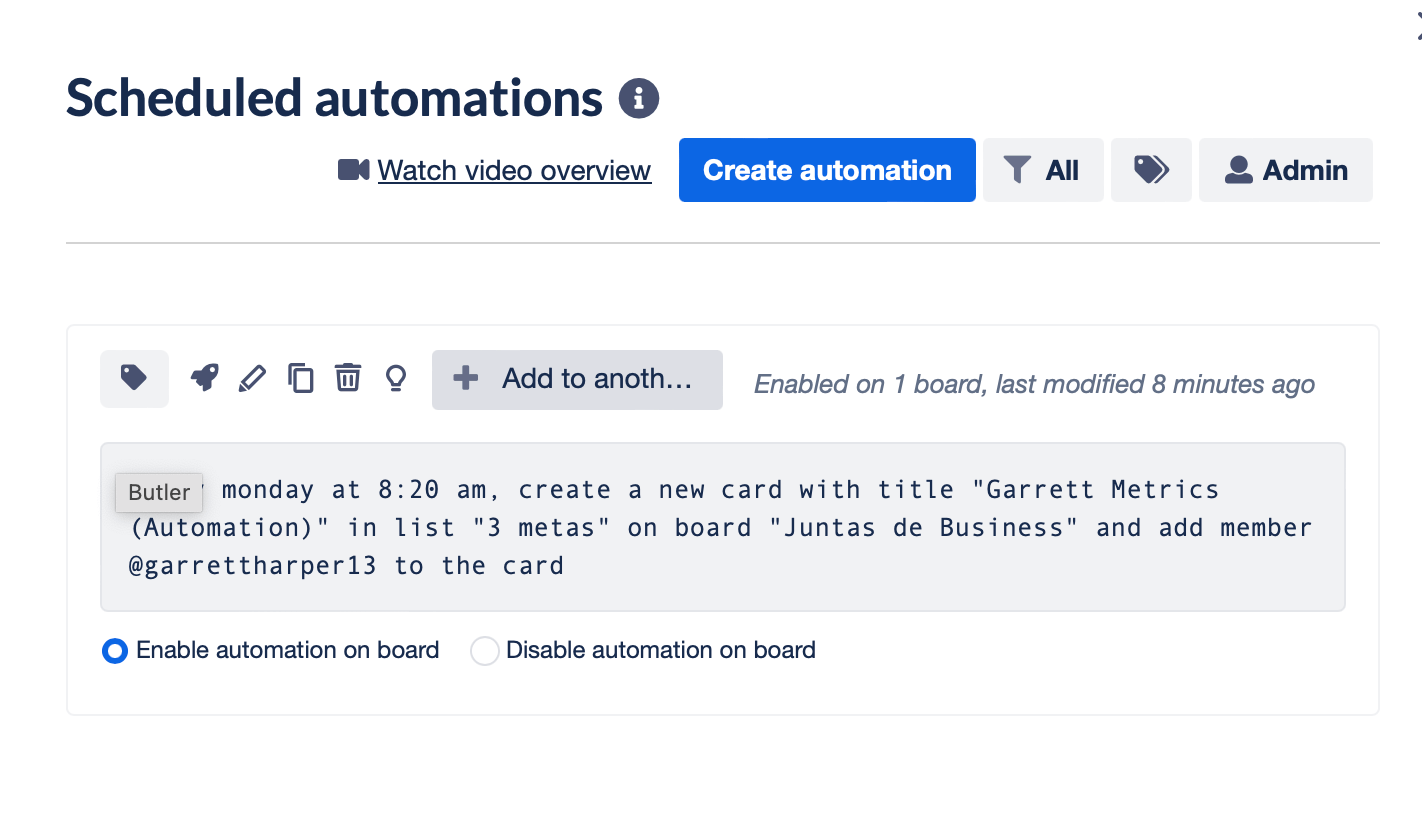1422x818 pixels.
Task: Open the All filter dropdown
Action: point(1043,170)
